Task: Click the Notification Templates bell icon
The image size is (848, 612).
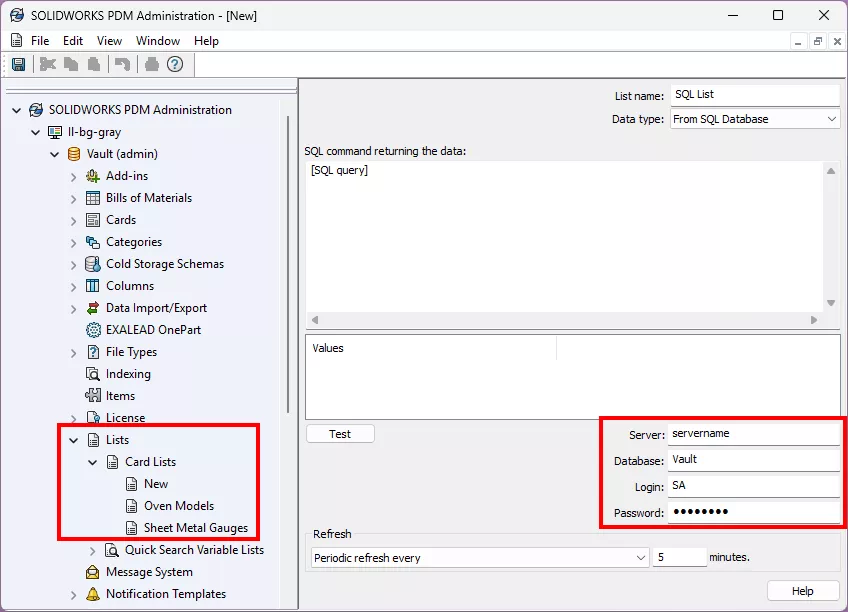Action: 93,594
